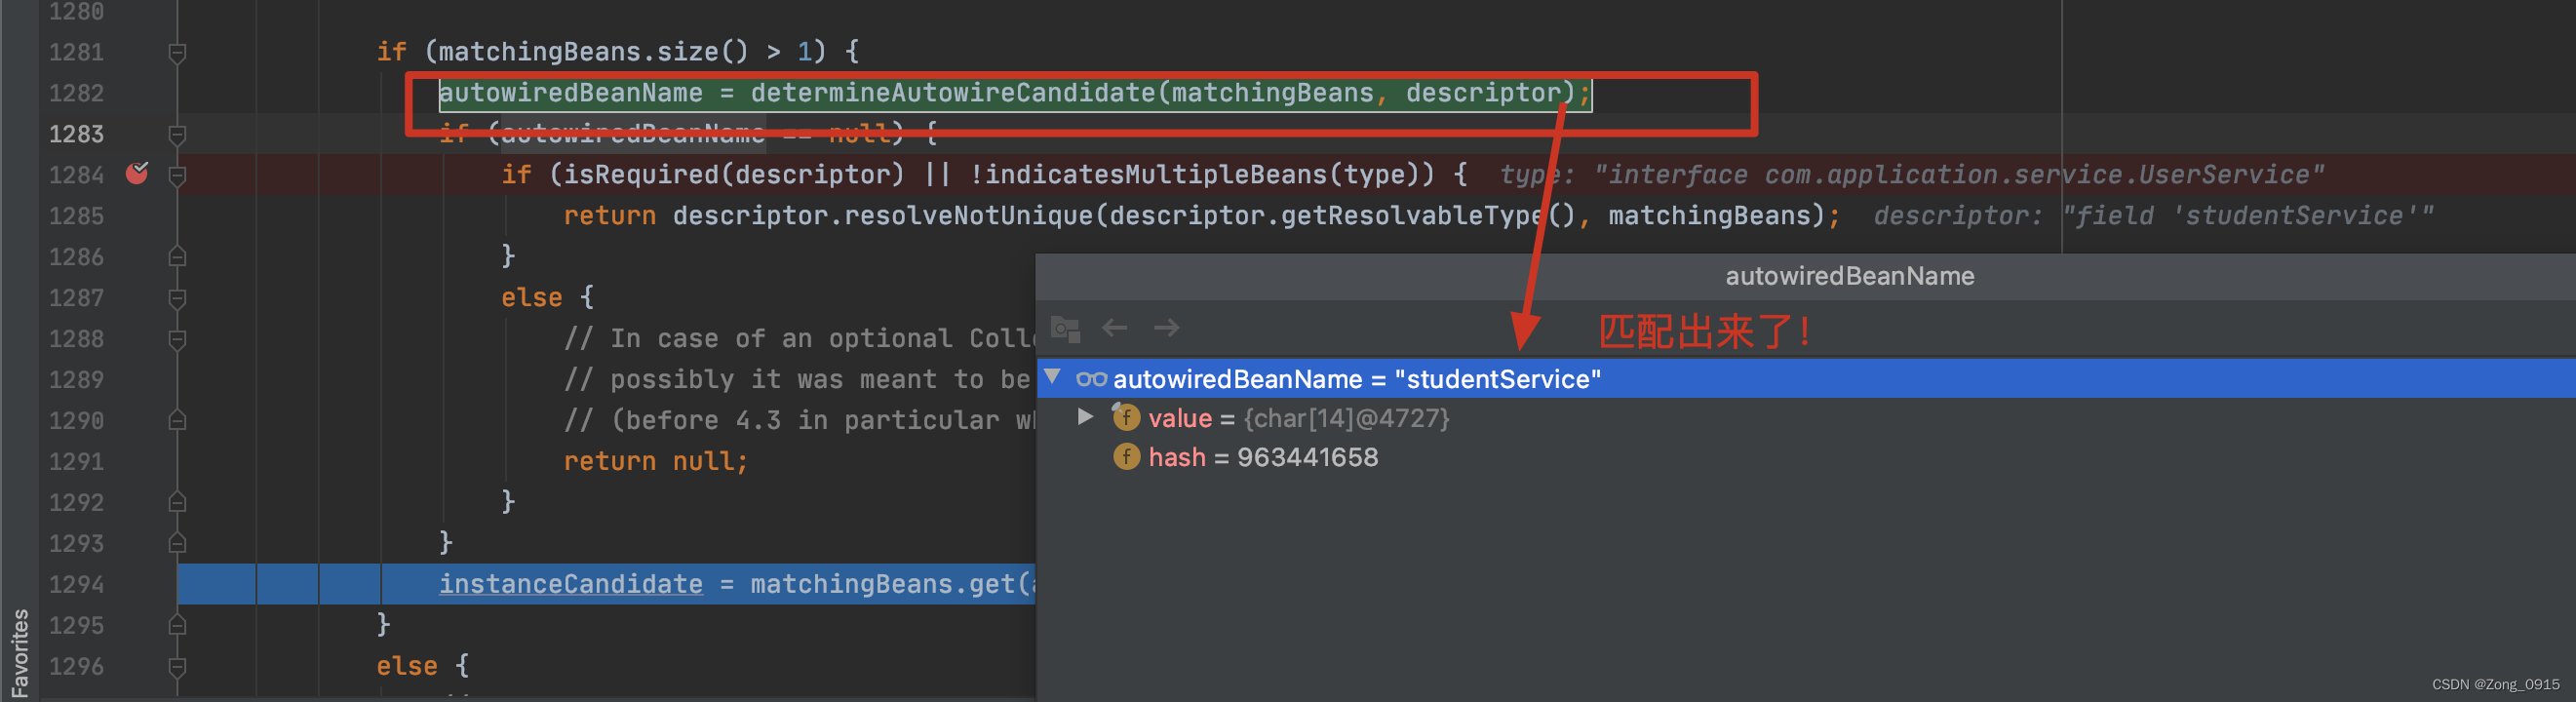The height and width of the screenshot is (702, 2576).
Task: Click the field icon next to hash
Action: [1126, 457]
